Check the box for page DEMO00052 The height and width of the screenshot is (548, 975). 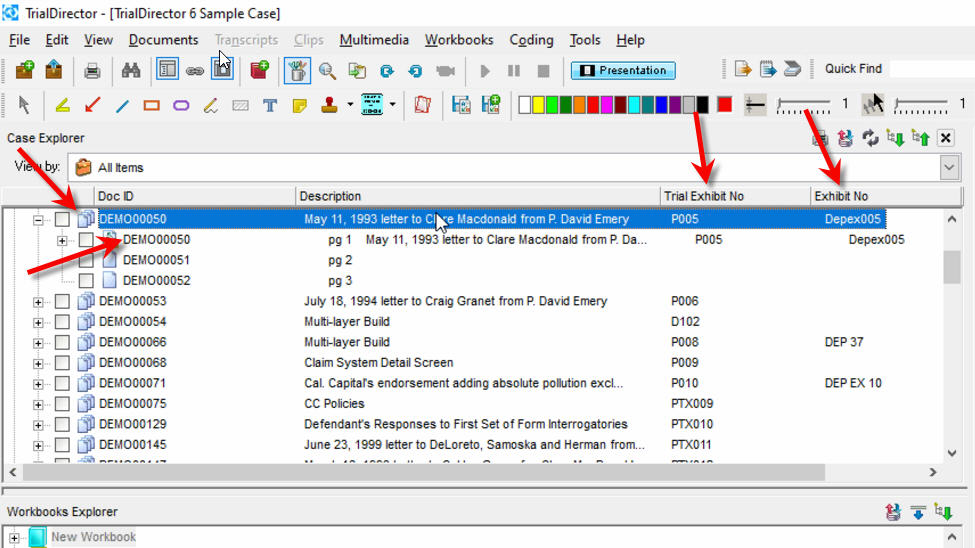[86, 281]
